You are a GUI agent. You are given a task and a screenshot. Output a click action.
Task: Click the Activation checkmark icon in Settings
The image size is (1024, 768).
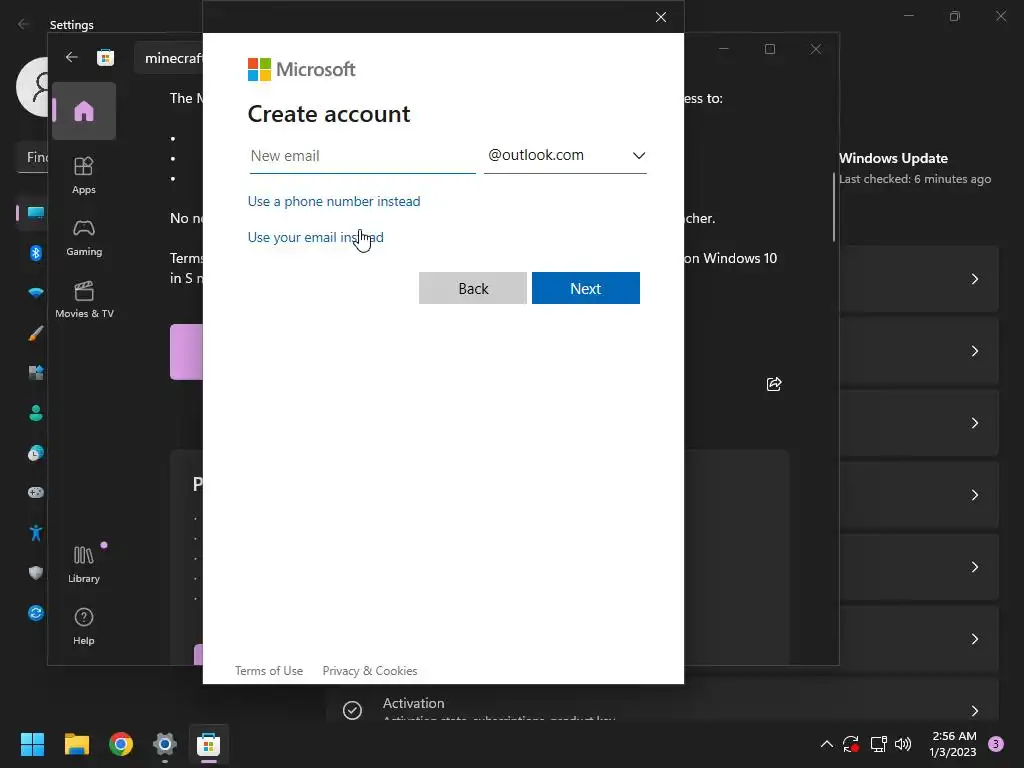click(352, 710)
